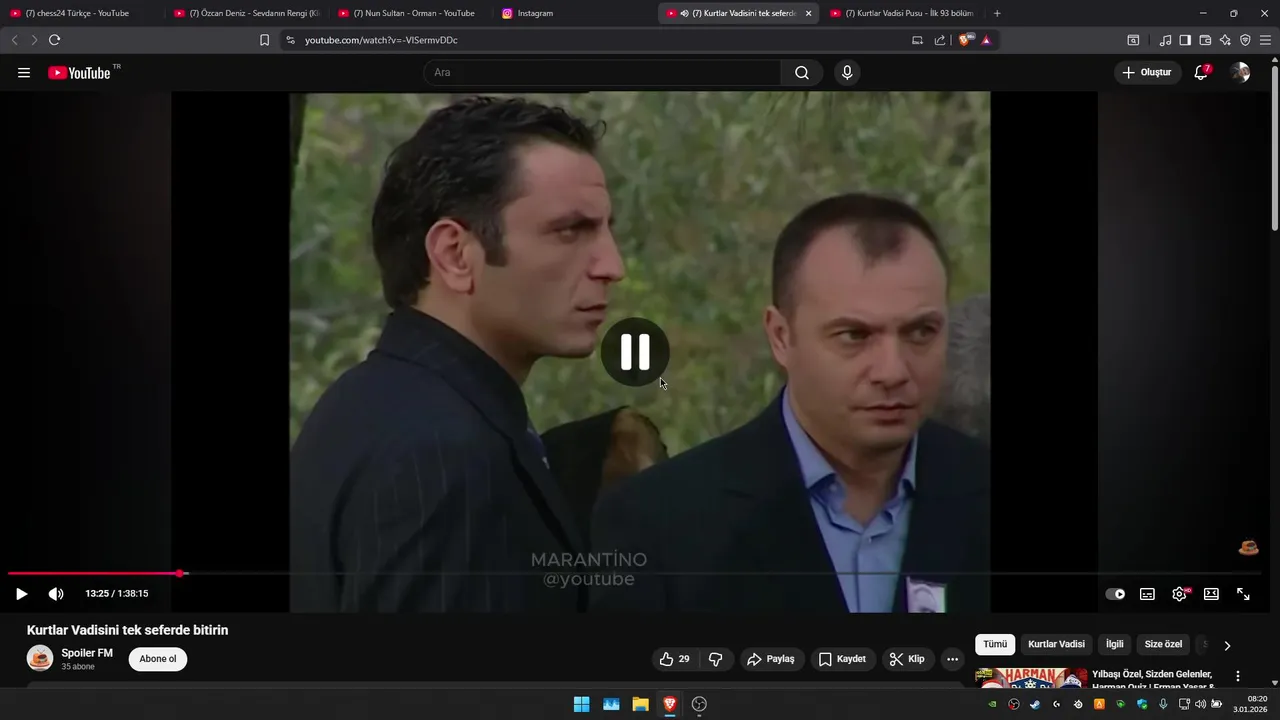Click the Paylaş share button
Viewport: 1280px width, 720px height.
771,659
